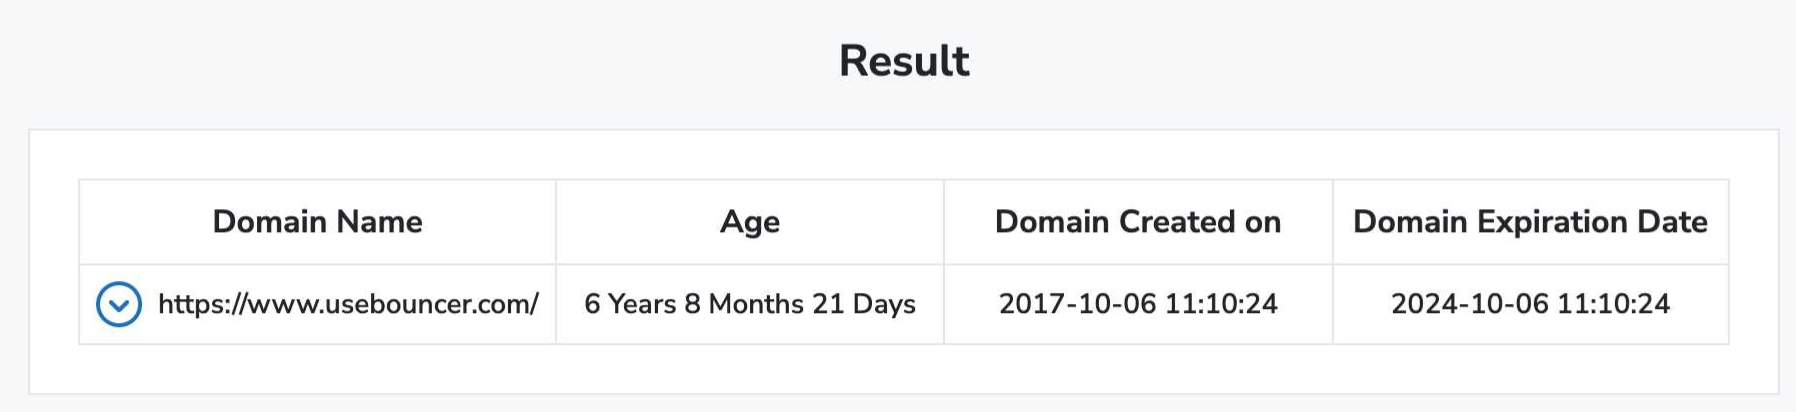Click empty space below the table in the result card
Viewport: 1796px width, 412px height.
[904, 369]
